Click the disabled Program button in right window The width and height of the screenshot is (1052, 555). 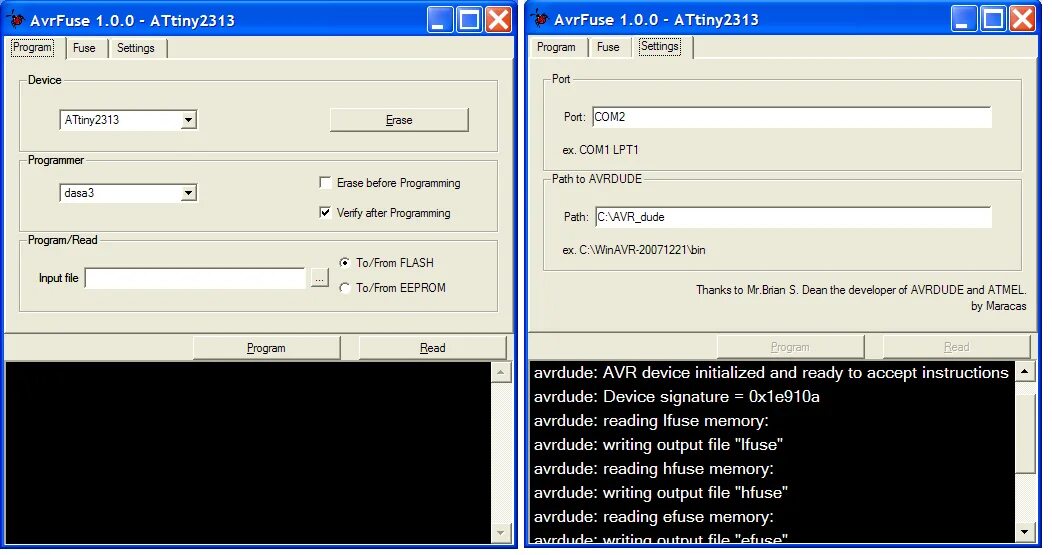pos(790,347)
